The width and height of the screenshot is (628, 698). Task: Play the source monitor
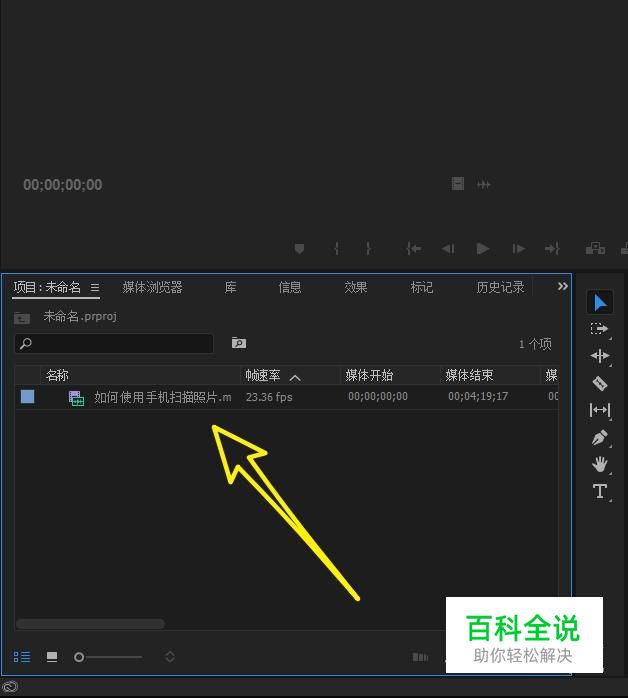(482, 249)
